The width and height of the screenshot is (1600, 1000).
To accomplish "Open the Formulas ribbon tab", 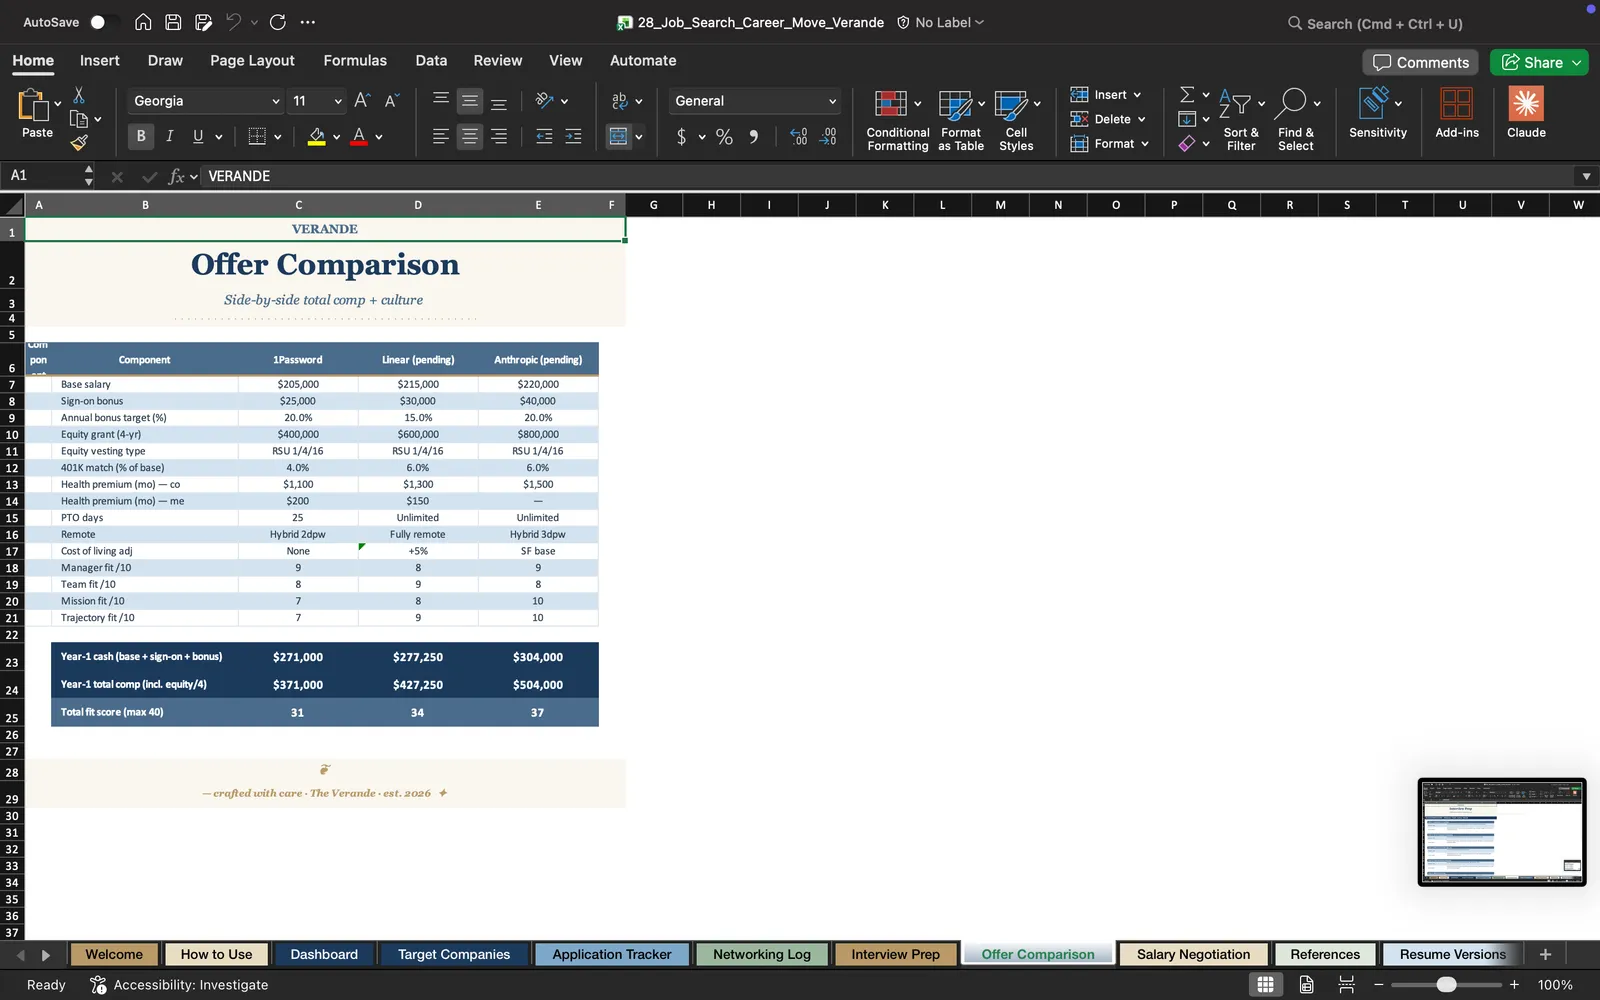I will click(355, 60).
